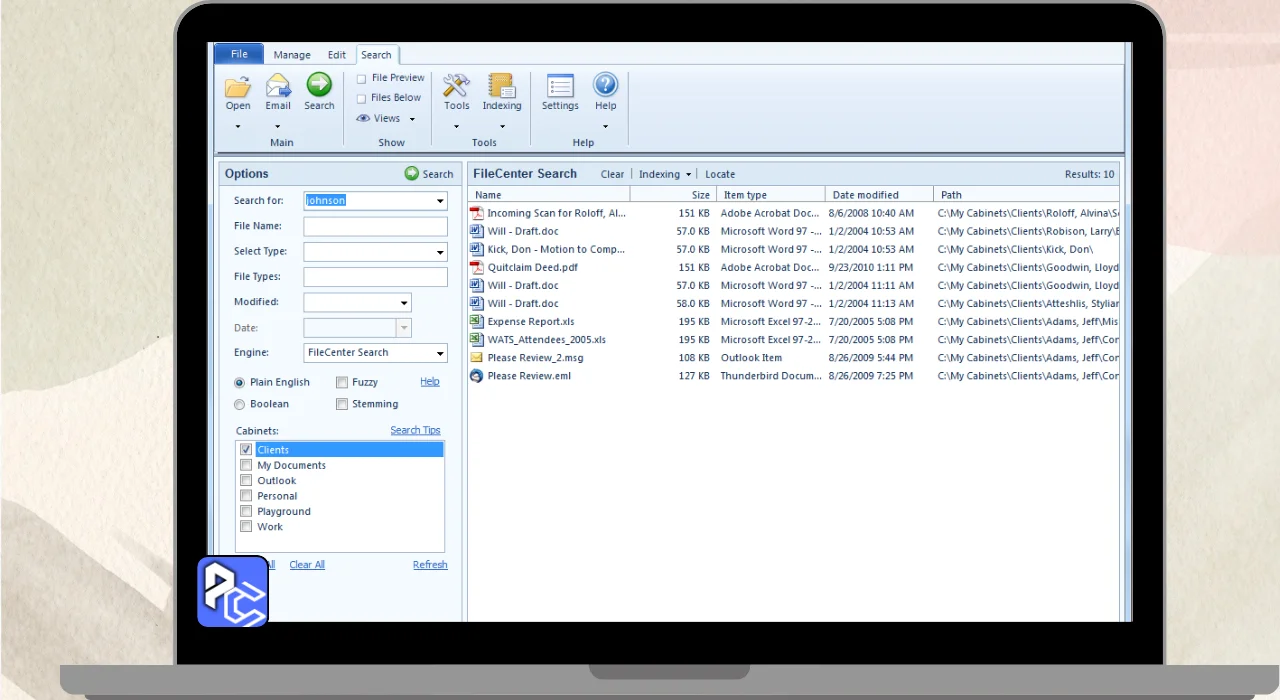Tick the Fuzzy search checkbox
This screenshot has width=1280, height=700.
point(342,382)
